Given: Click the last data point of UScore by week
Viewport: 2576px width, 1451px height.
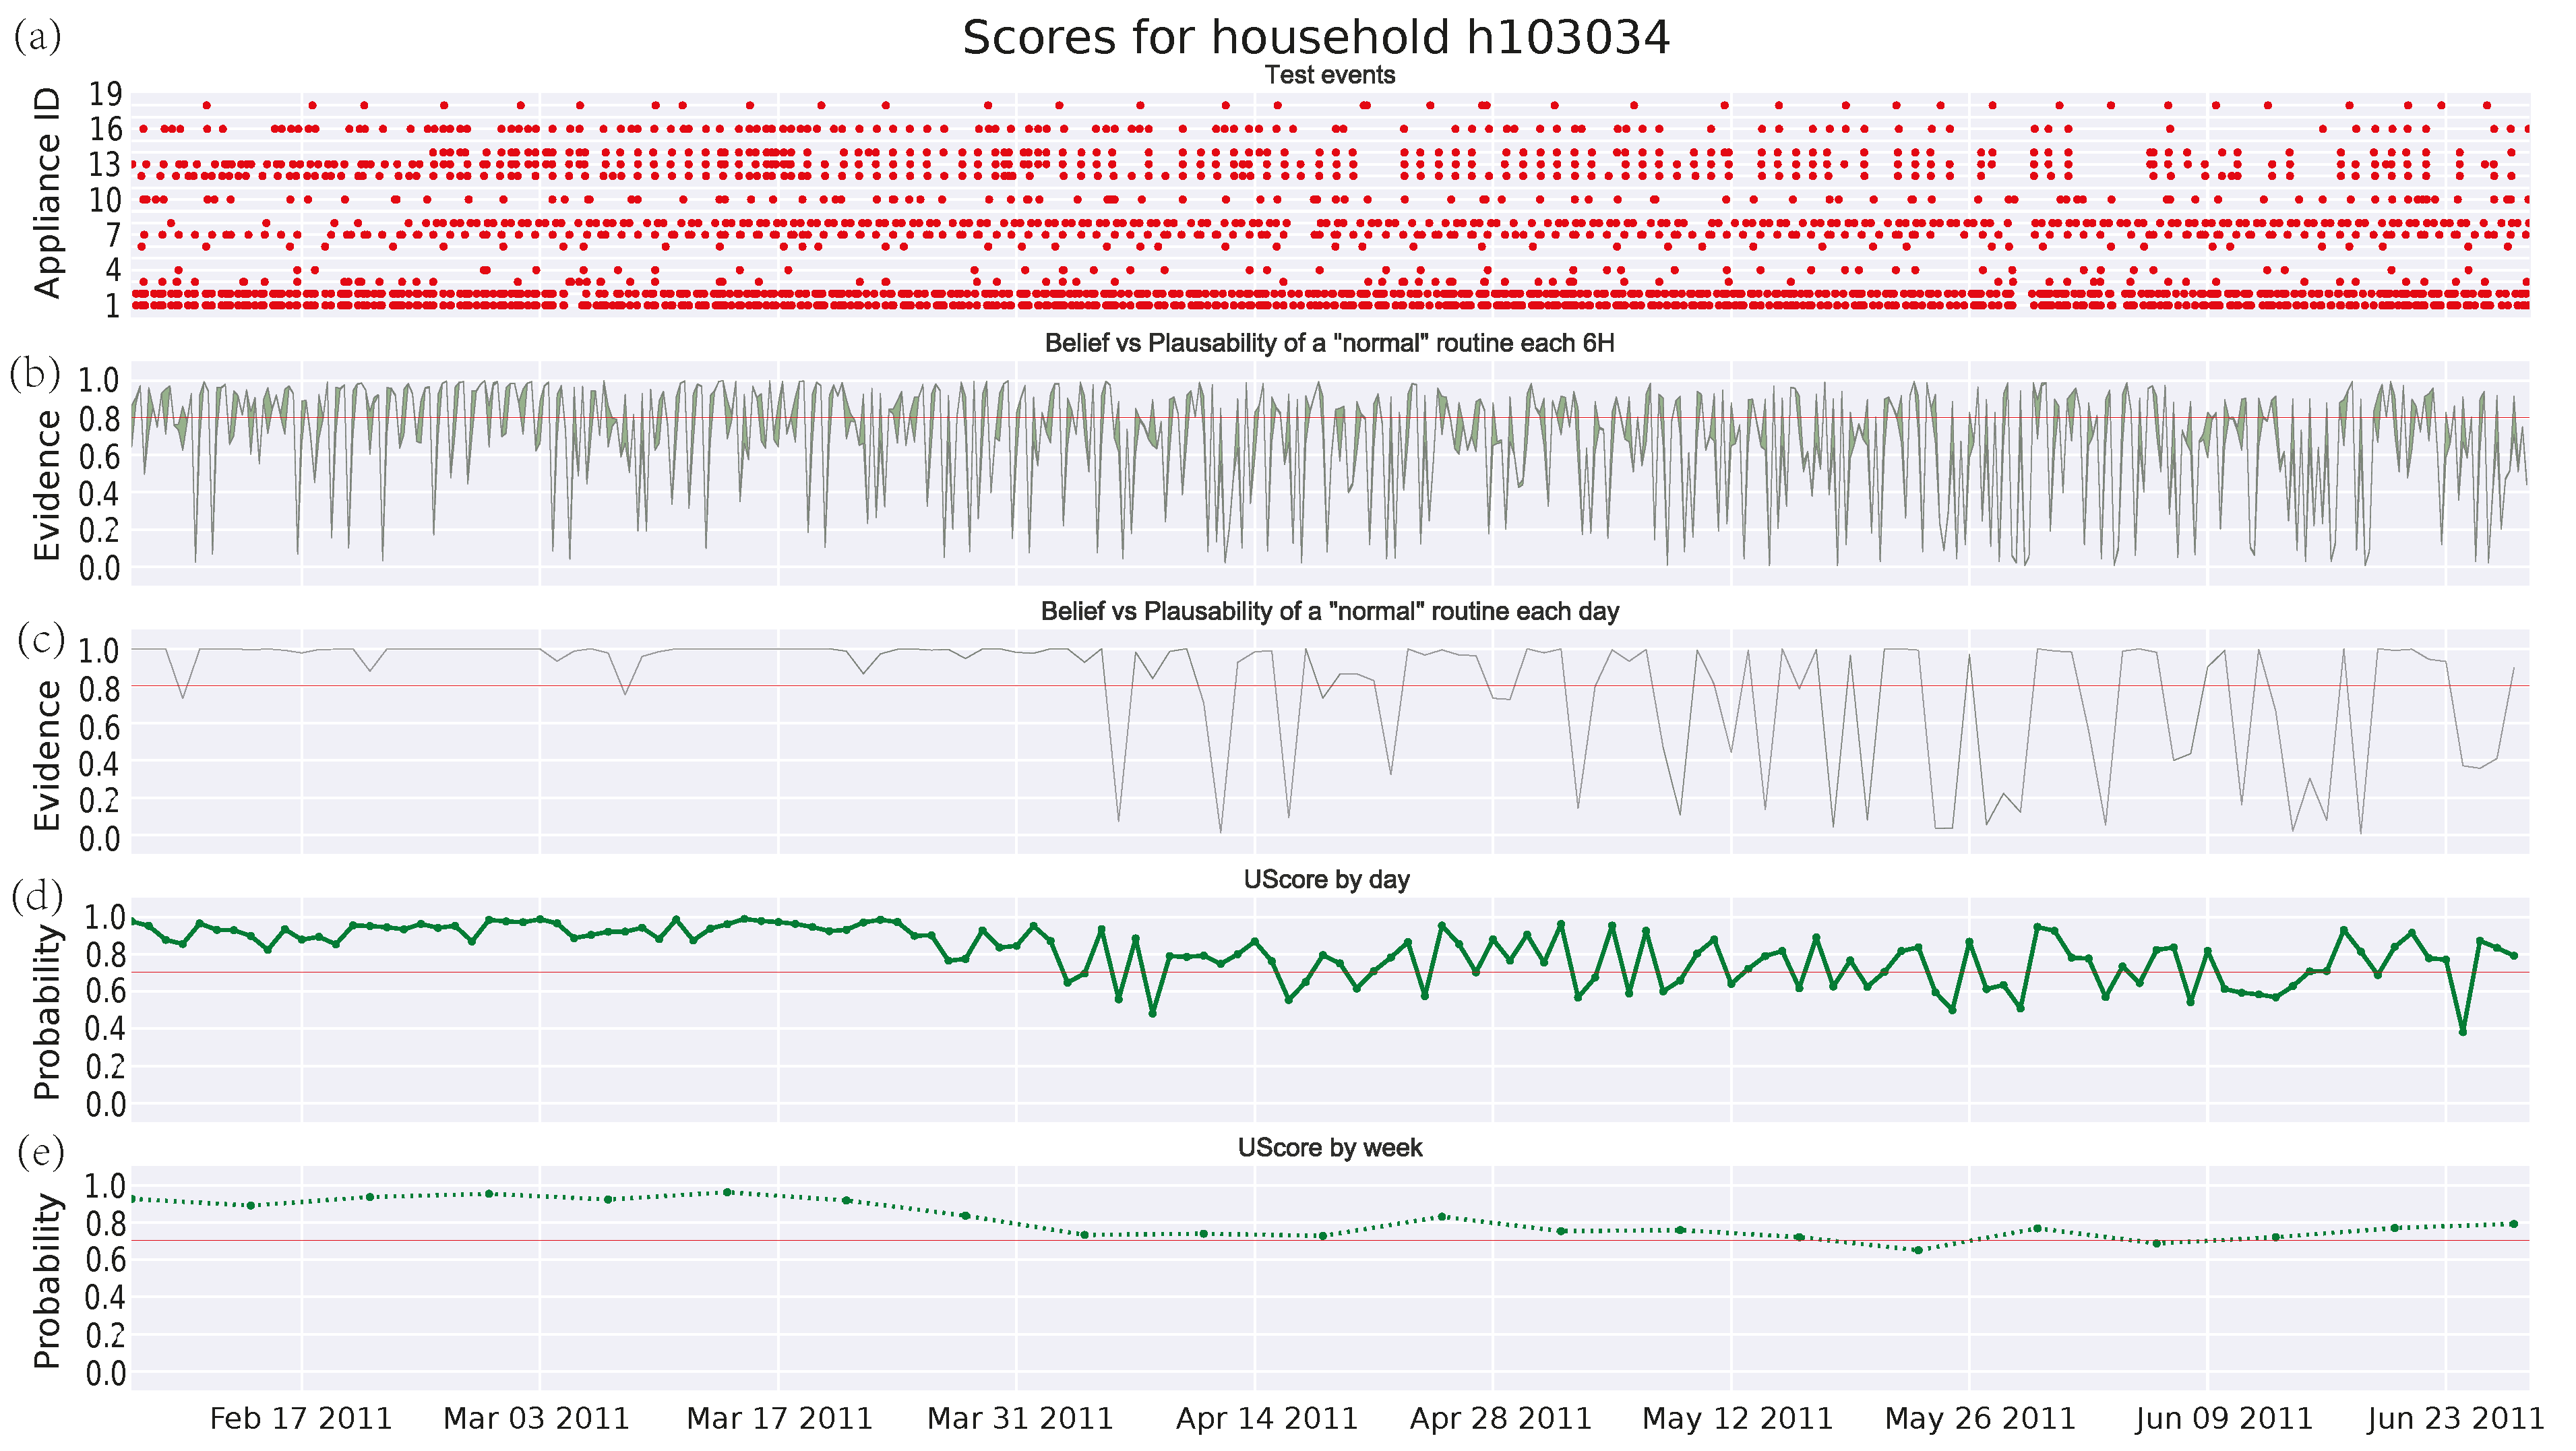Looking at the screenshot, I should point(2513,1224).
